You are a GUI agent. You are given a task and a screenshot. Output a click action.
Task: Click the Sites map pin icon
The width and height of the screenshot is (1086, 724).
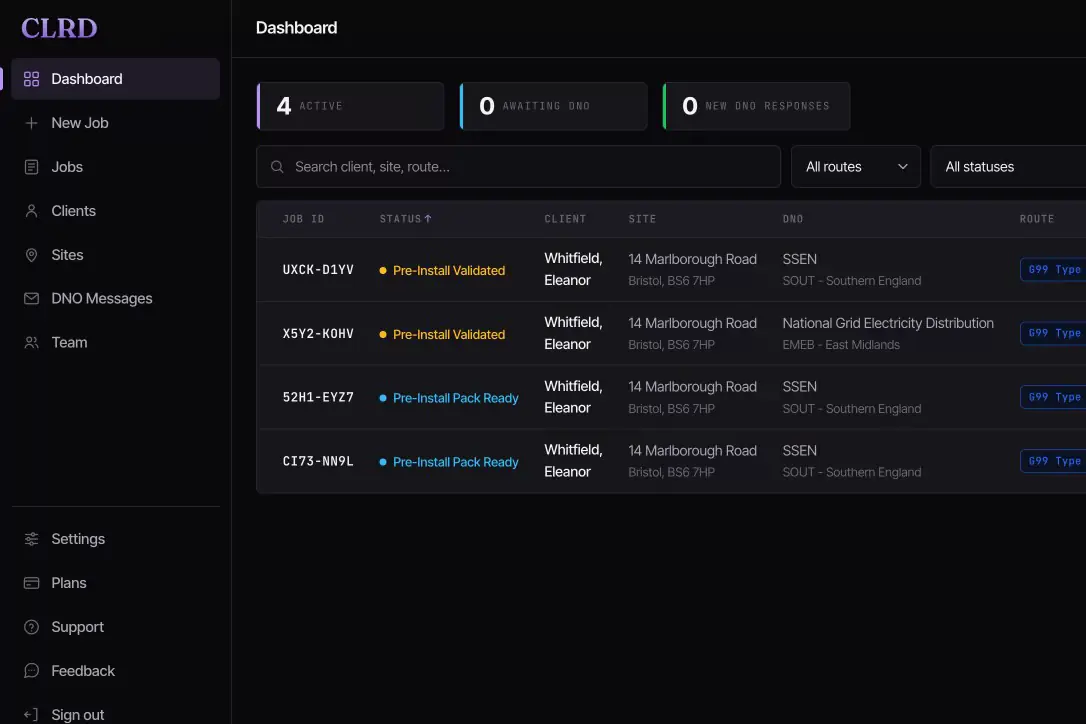pos(31,255)
